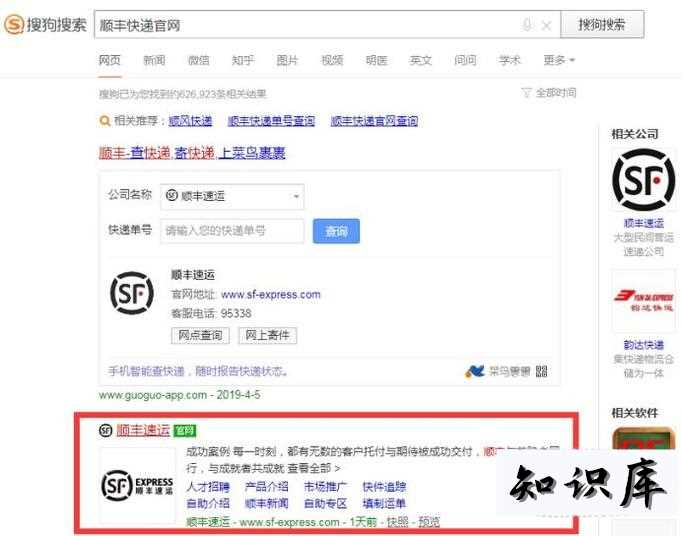The width and height of the screenshot is (682, 536).
Task: Open result 顺丰-查快递,寄快递,上菜鸟裹裹
Action: tap(192, 153)
